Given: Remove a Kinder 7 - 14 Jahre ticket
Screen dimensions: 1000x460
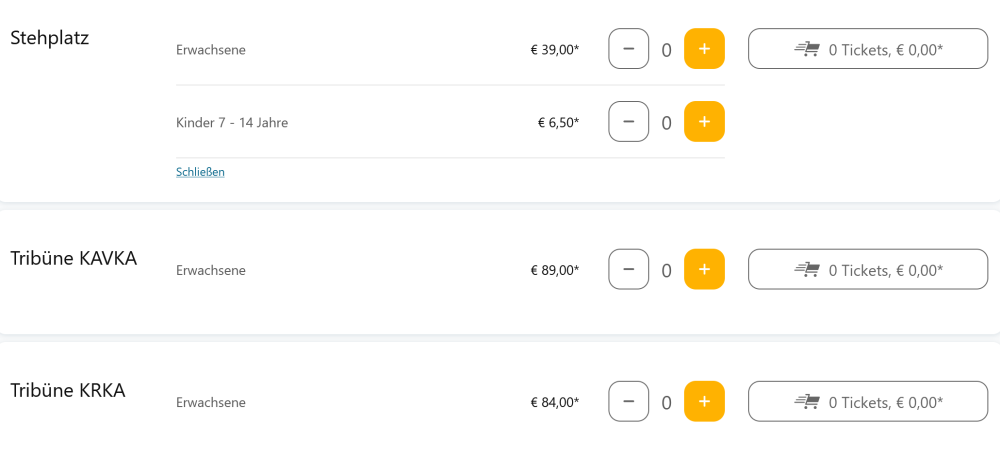Looking at the screenshot, I should click(628, 122).
